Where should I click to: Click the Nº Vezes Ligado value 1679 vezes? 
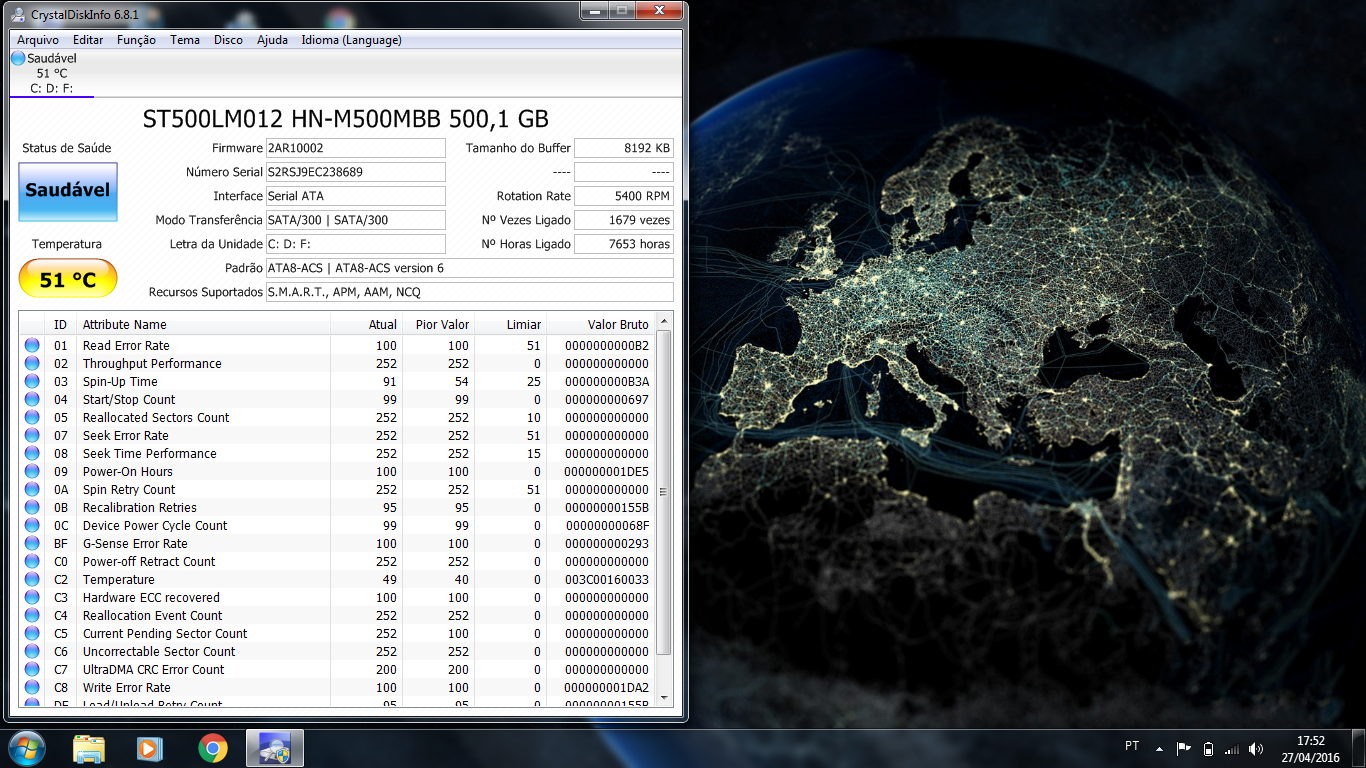tap(624, 220)
